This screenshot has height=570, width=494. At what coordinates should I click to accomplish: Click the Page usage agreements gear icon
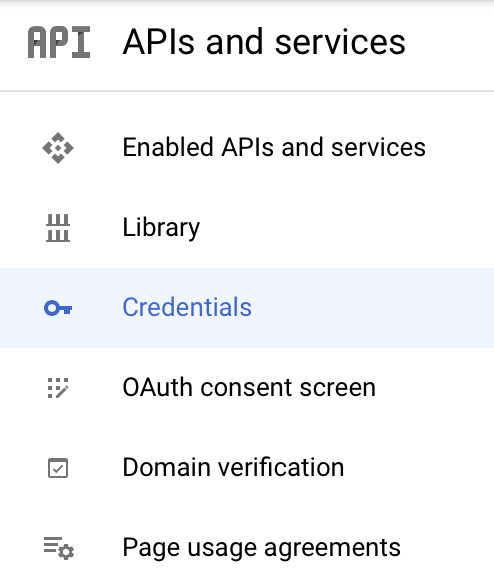[x=59, y=548]
